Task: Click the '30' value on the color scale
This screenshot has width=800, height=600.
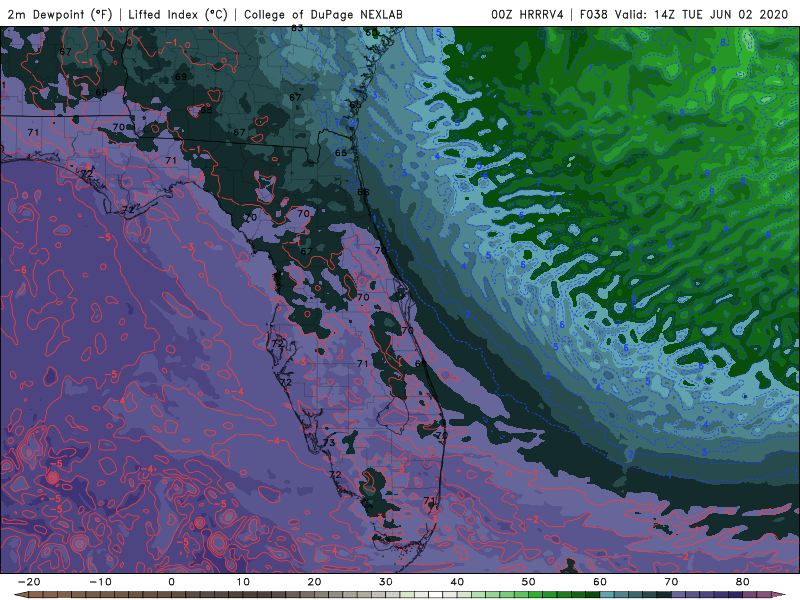Action: [x=386, y=582]
